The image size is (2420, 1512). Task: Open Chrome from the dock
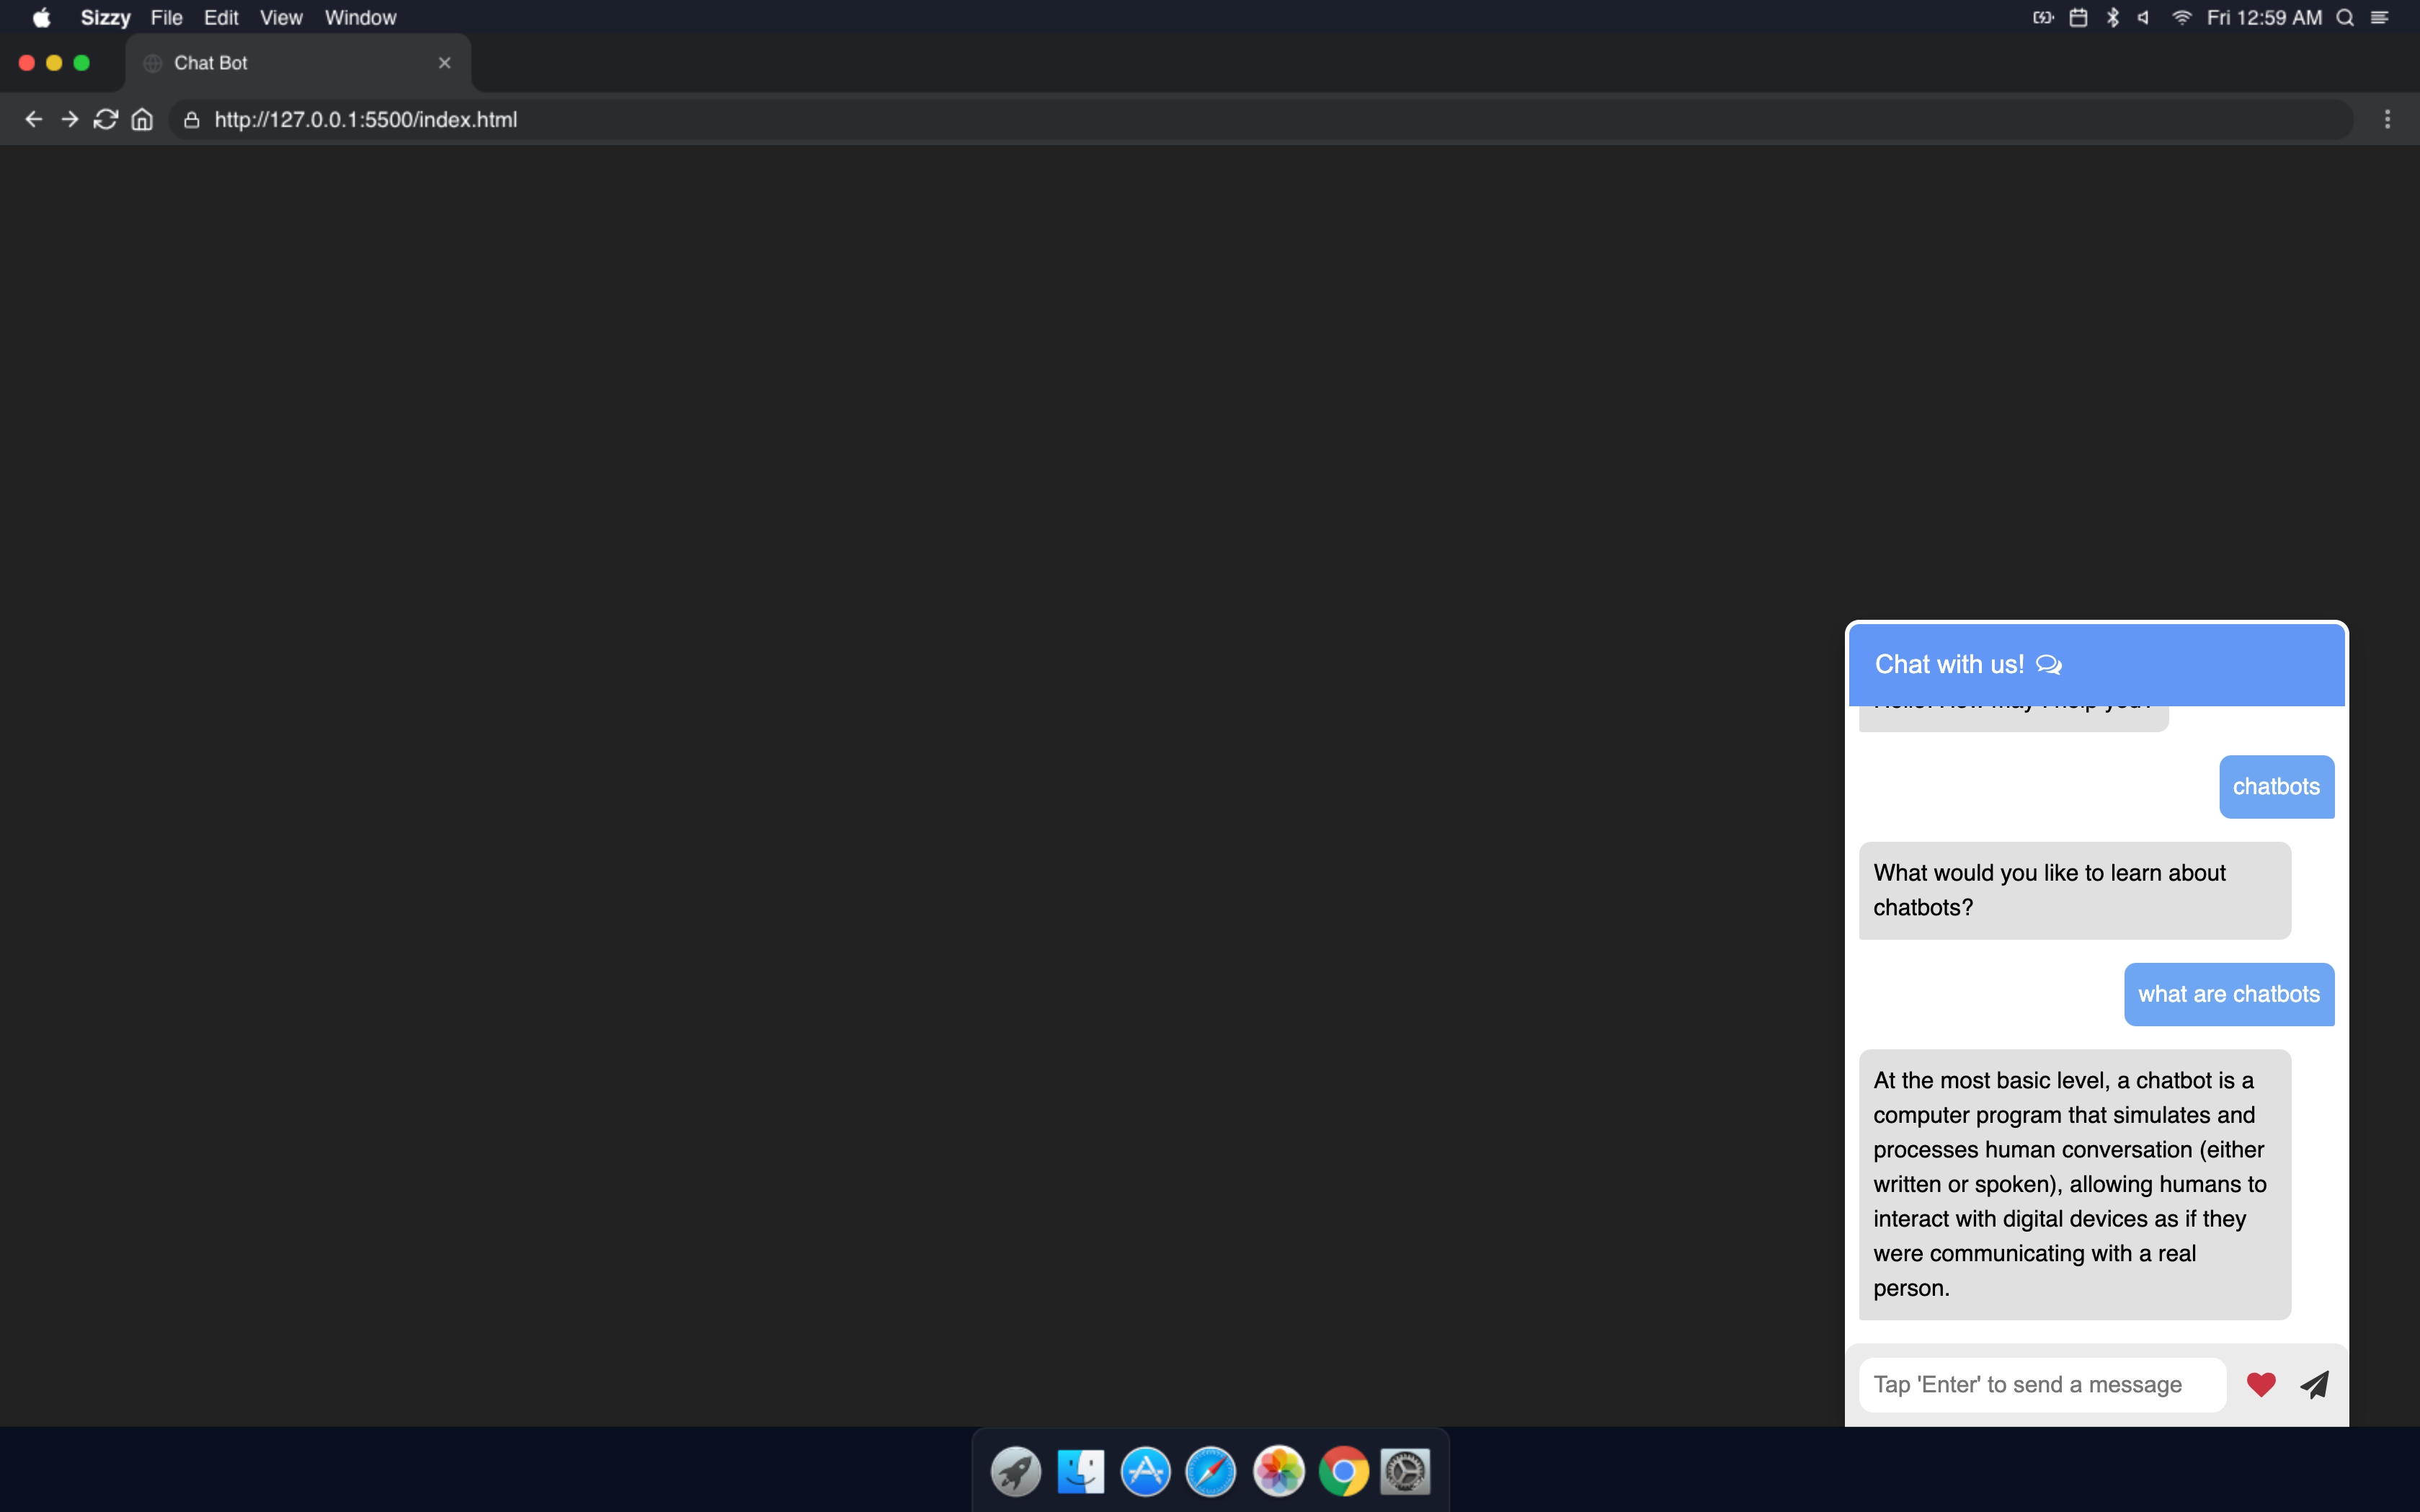pos(1343,1471)
